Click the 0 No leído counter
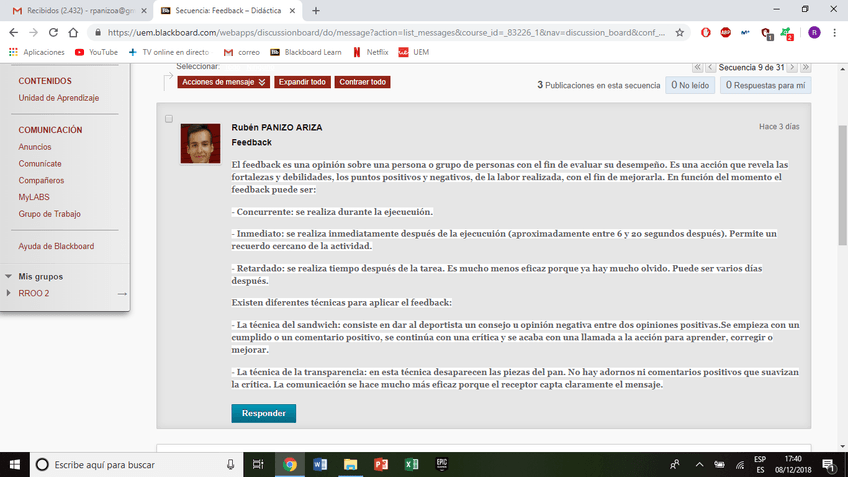848x477 pixels. tap(690, 85)
